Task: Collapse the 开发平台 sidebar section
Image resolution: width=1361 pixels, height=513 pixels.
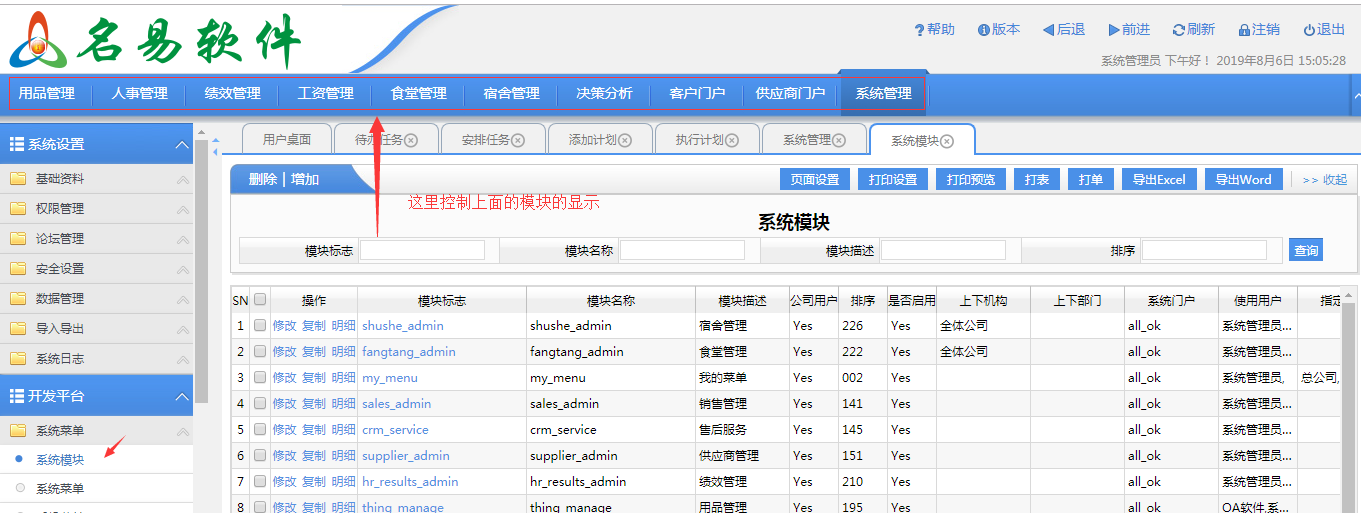Action: pyautogui.click(x=182, y=397)
